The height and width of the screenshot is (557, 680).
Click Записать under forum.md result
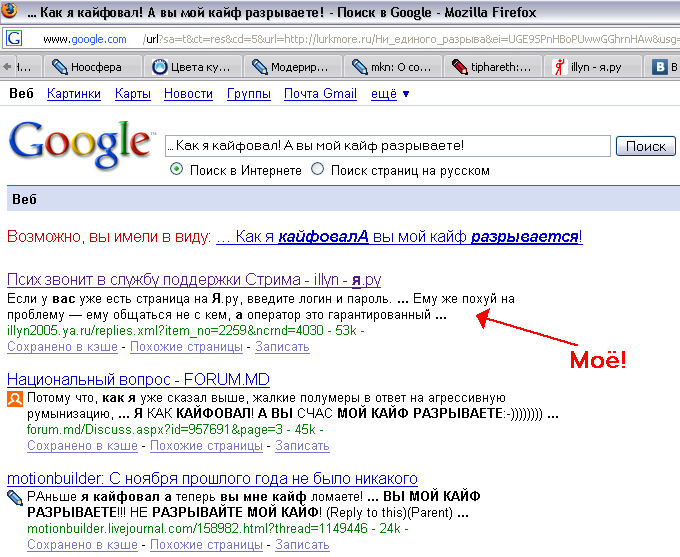click(x=302, y=446)
